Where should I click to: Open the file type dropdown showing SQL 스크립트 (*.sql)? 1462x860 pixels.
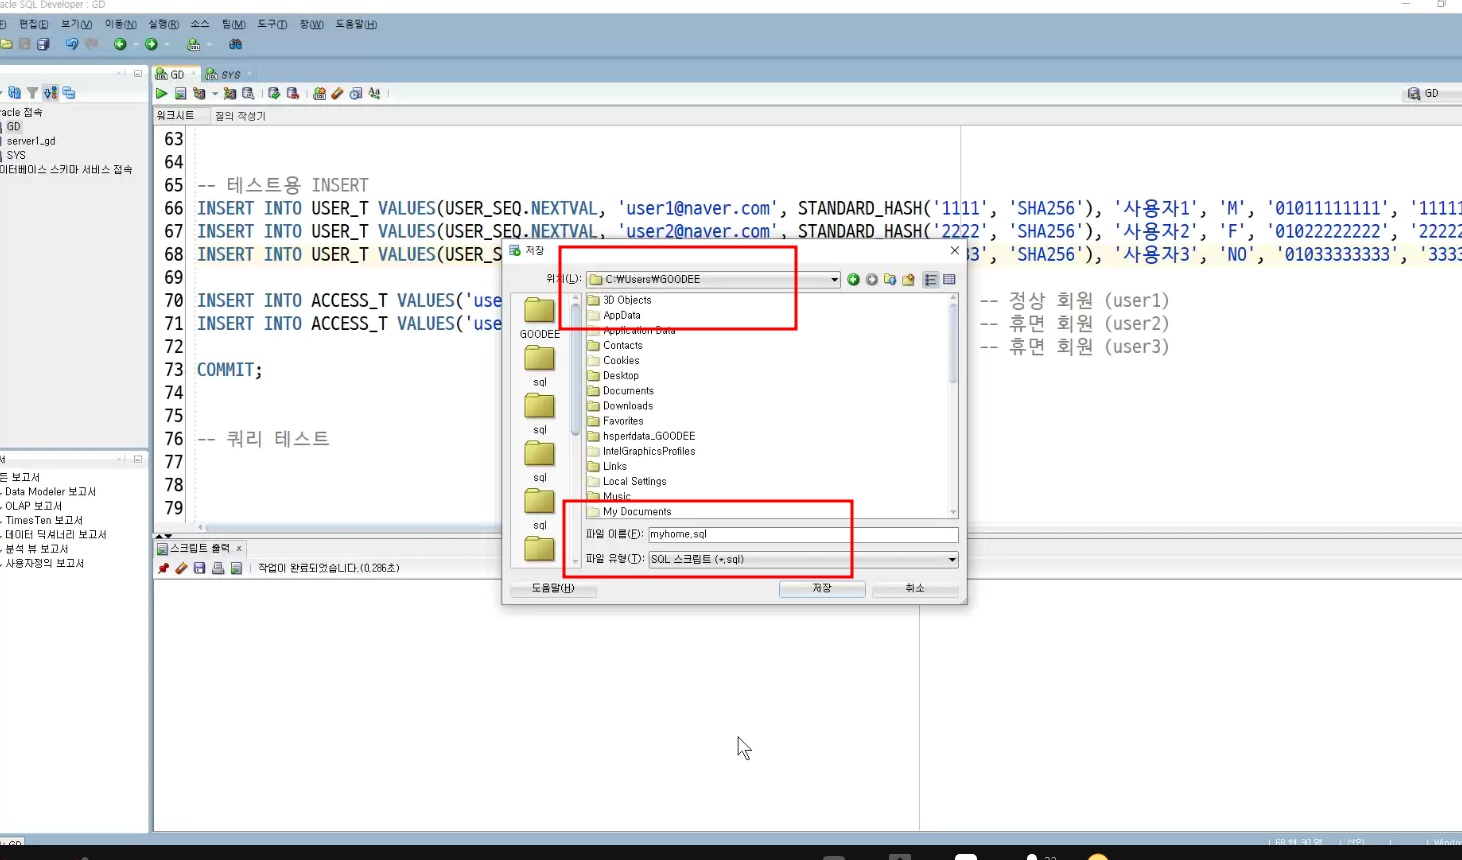[803, 559]
